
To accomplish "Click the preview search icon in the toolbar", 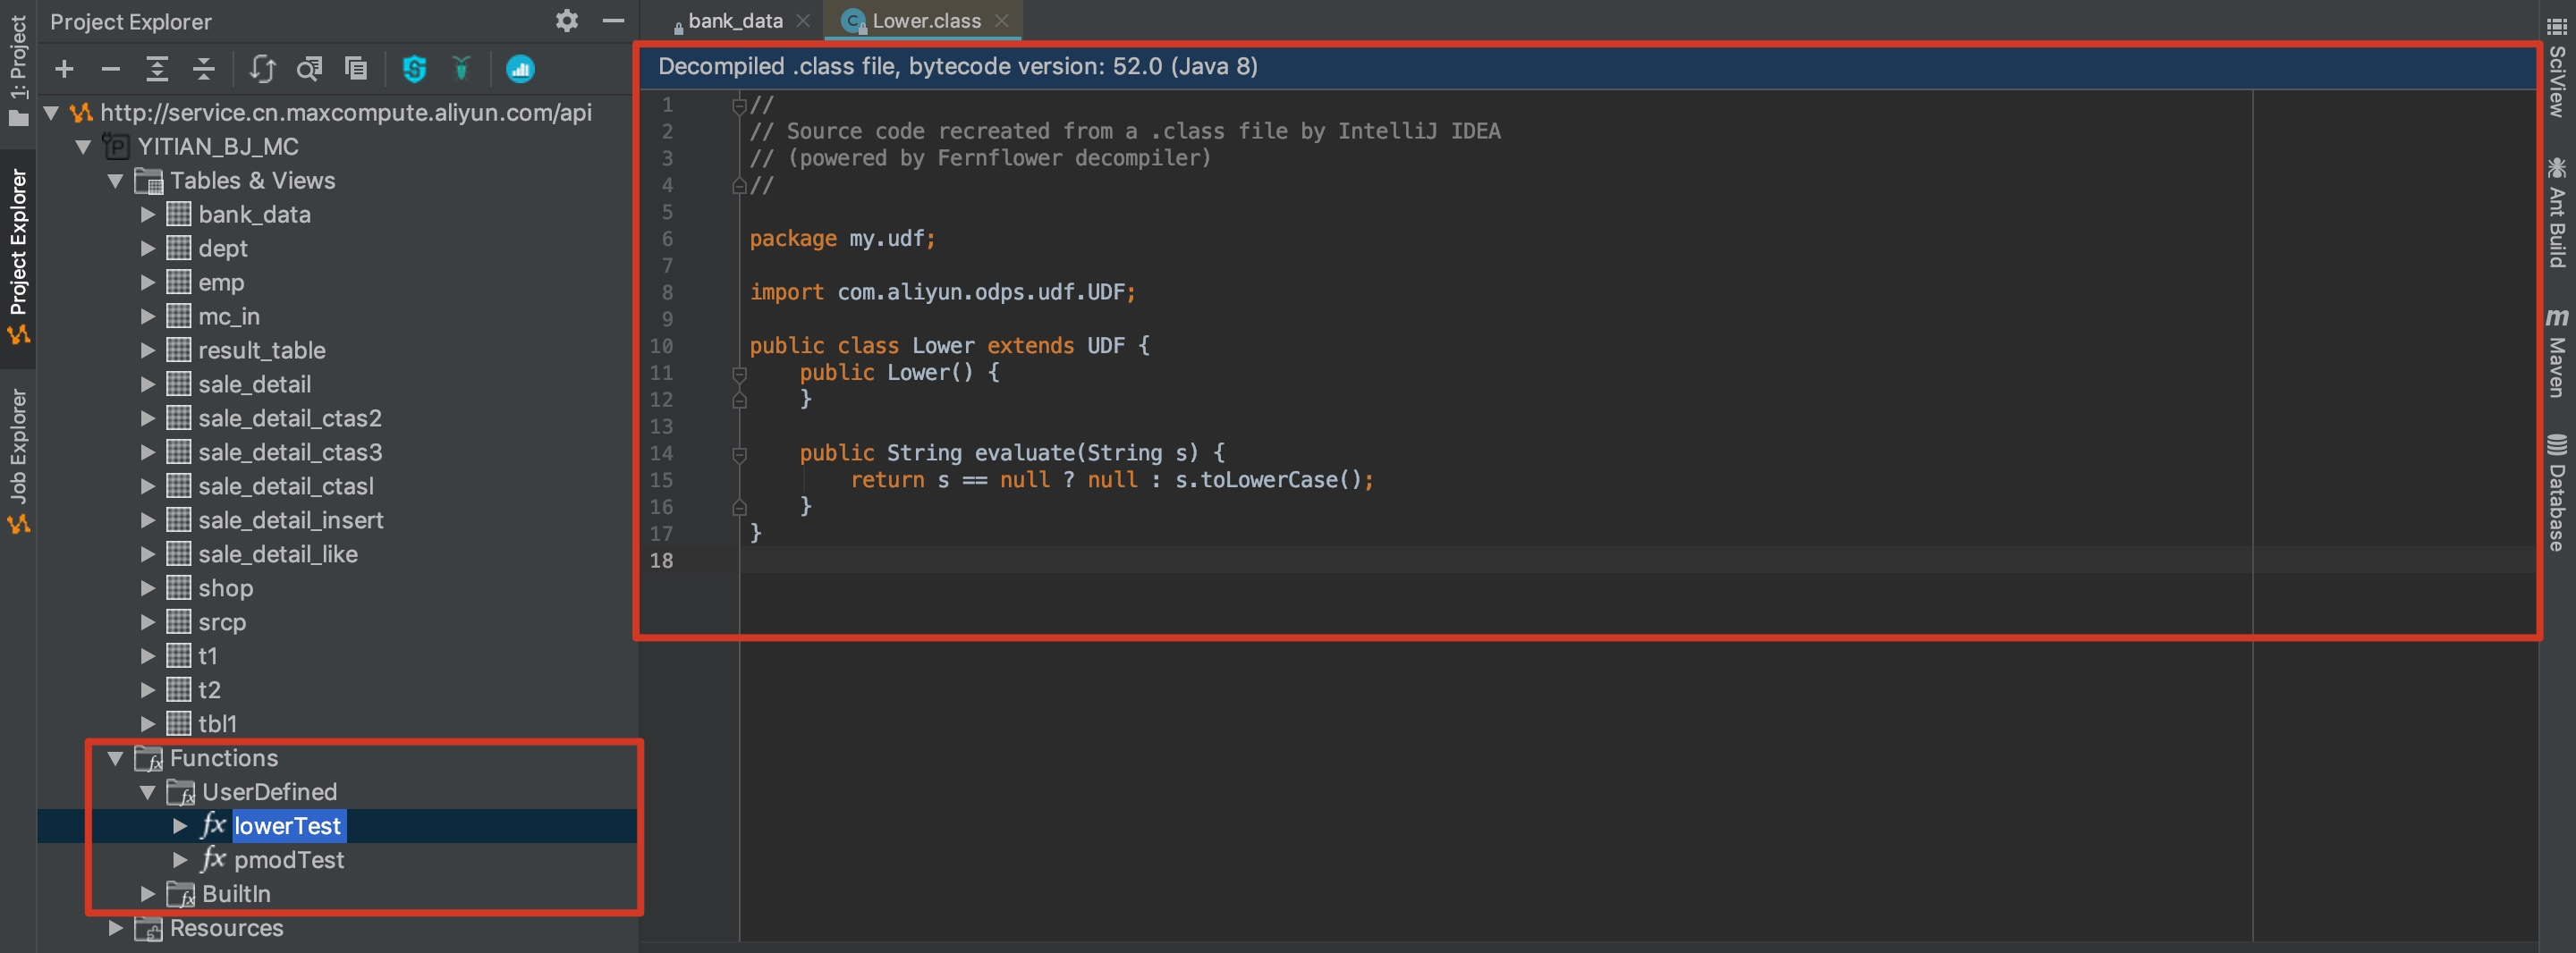I will (310, 69).
